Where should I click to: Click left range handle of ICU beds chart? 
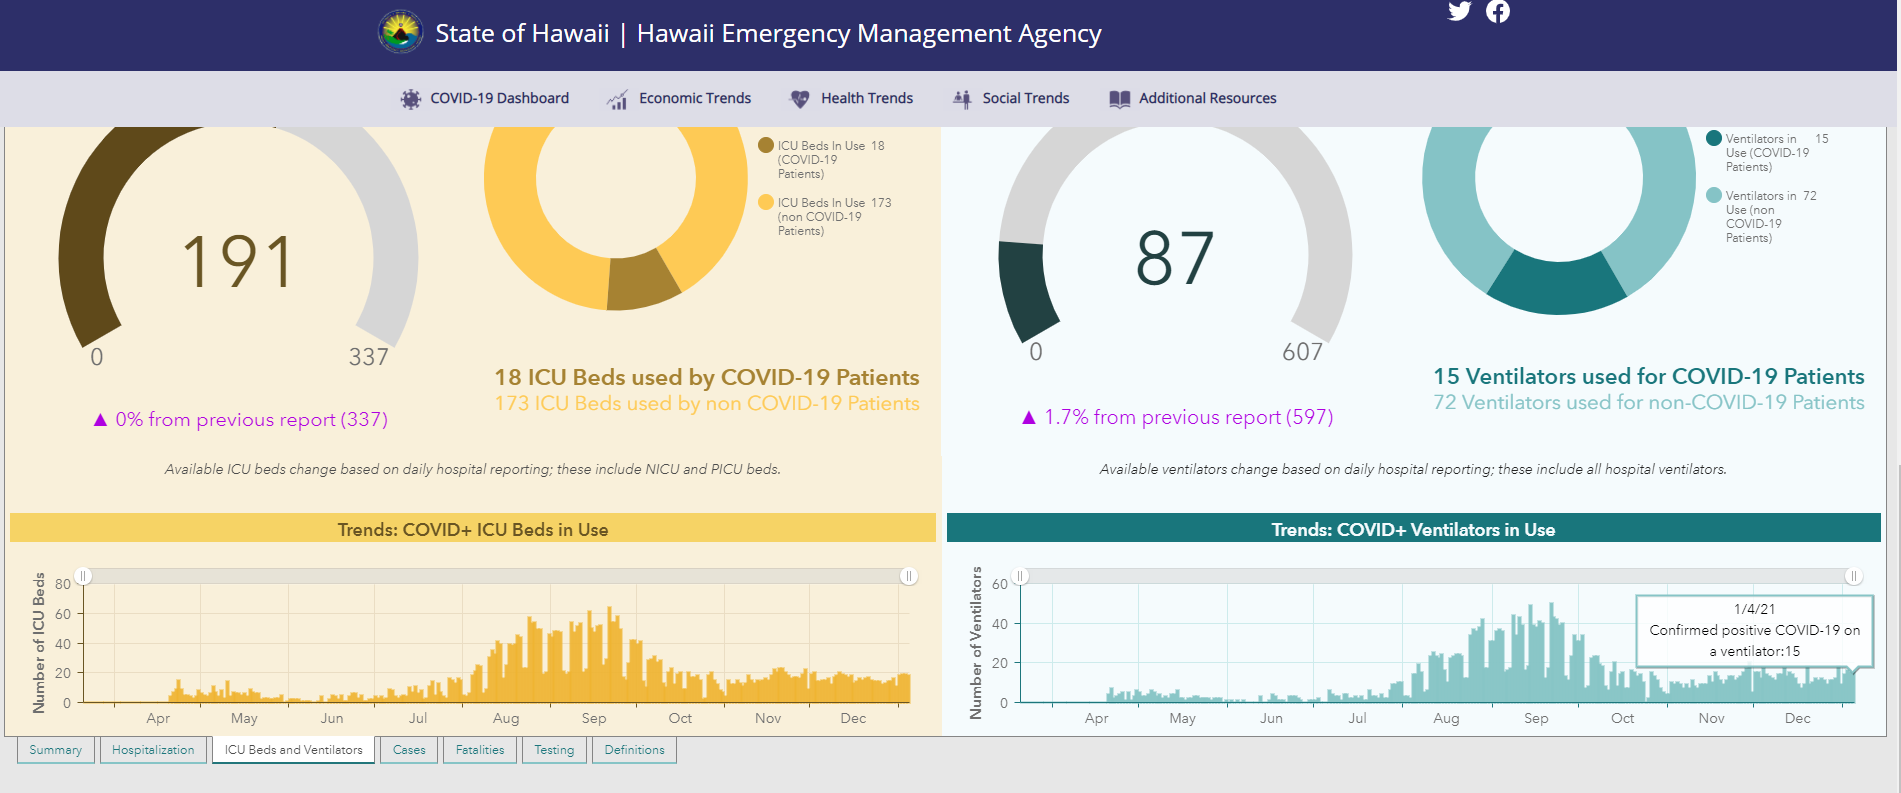pyautogui.click(x=84, y=576)
